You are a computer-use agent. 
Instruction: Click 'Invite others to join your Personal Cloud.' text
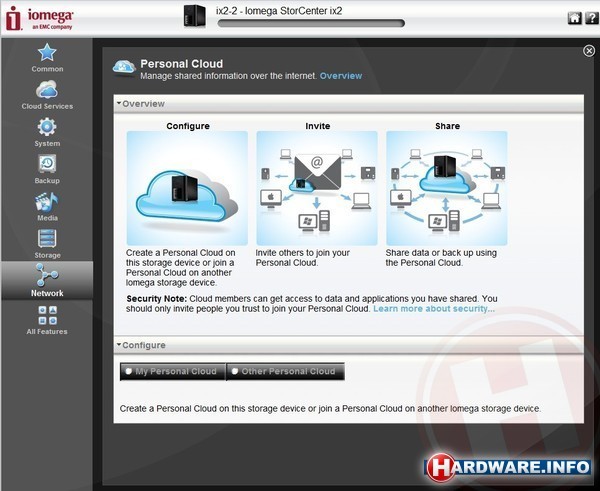pyautogui.click(x=303, y=258)
